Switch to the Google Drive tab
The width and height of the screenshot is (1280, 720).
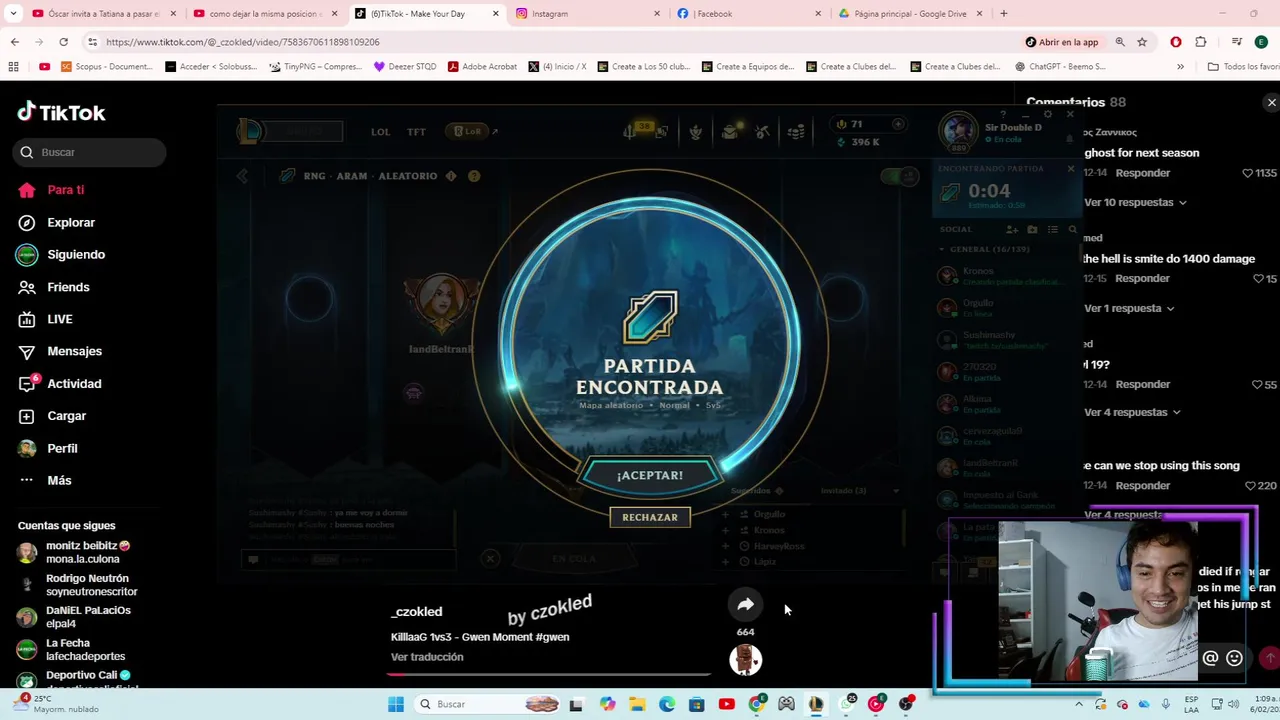click(910, 14)
